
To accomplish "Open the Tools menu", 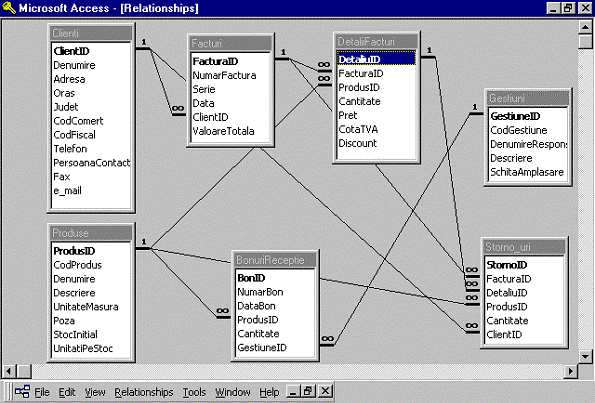I will click(194, 392).
